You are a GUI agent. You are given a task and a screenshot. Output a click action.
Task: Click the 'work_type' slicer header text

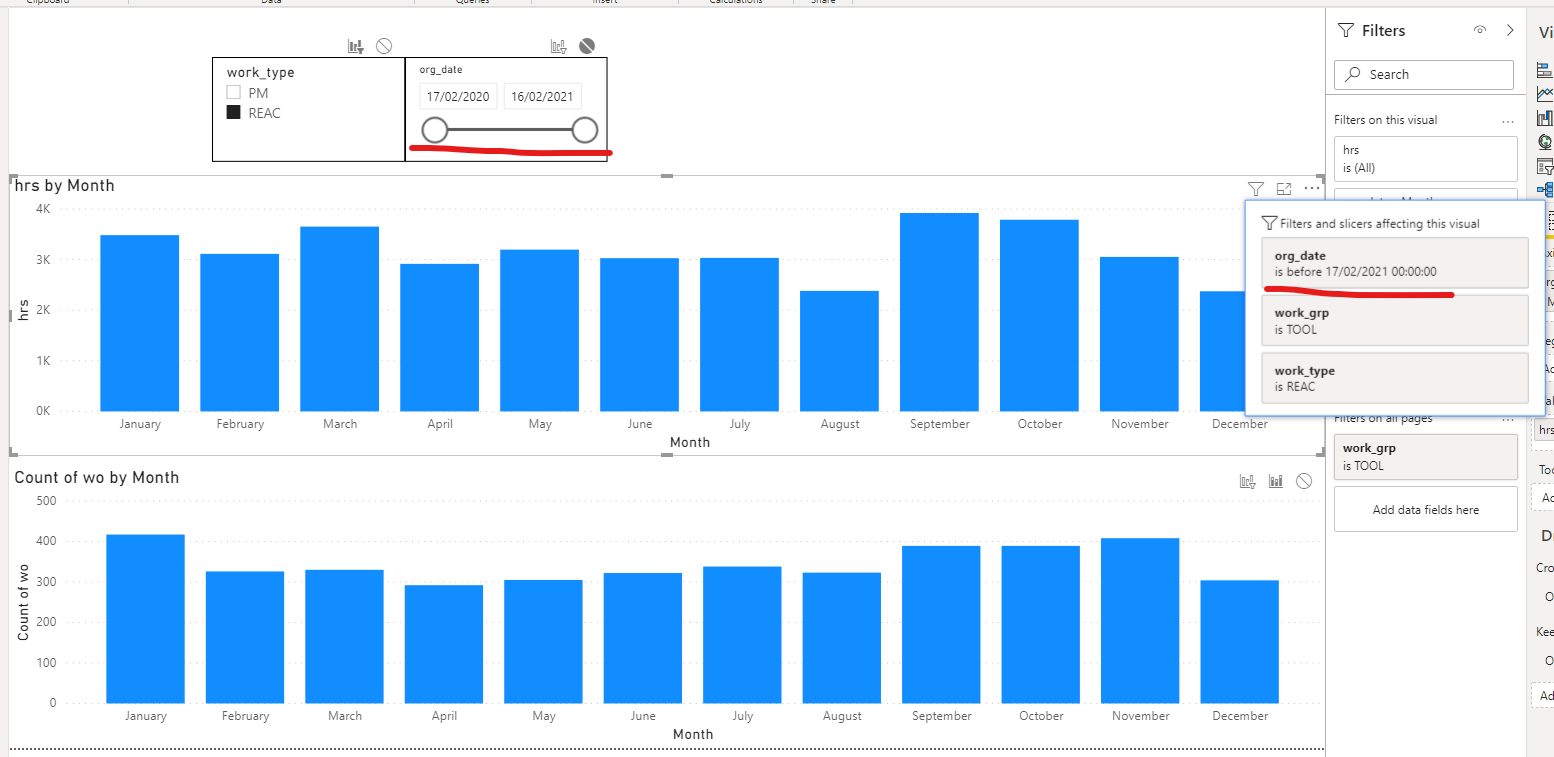pyautogui.click(x=260, y=72)
